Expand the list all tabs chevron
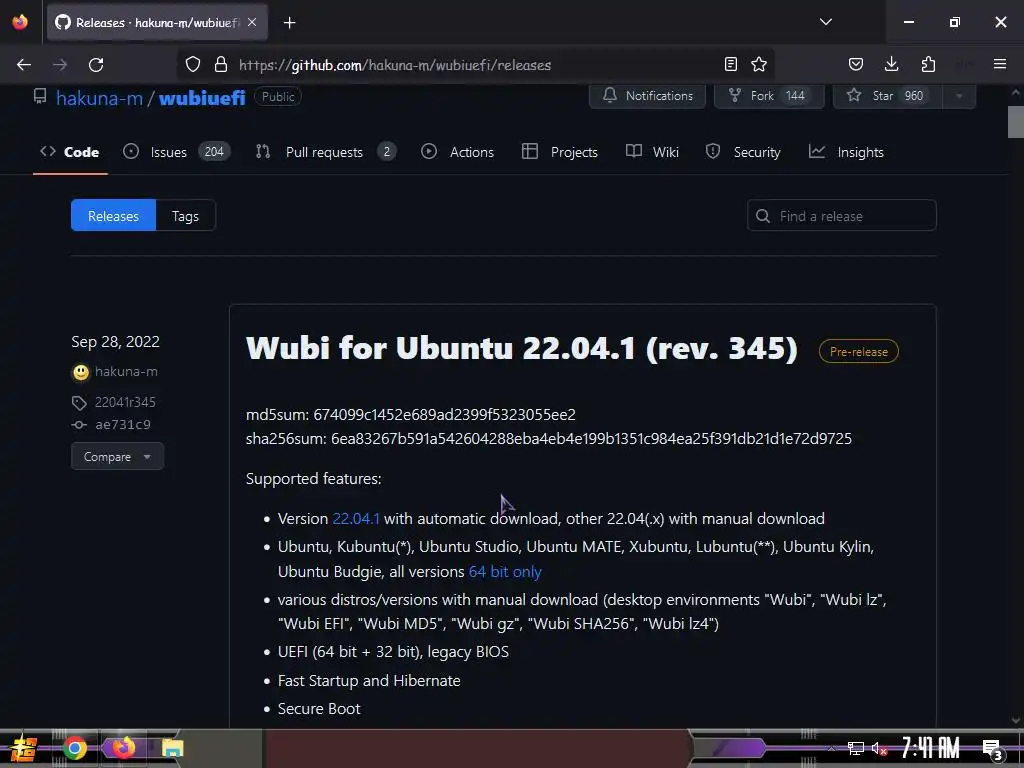This screenshot has width=1024, height=768. tap(825, 22)
